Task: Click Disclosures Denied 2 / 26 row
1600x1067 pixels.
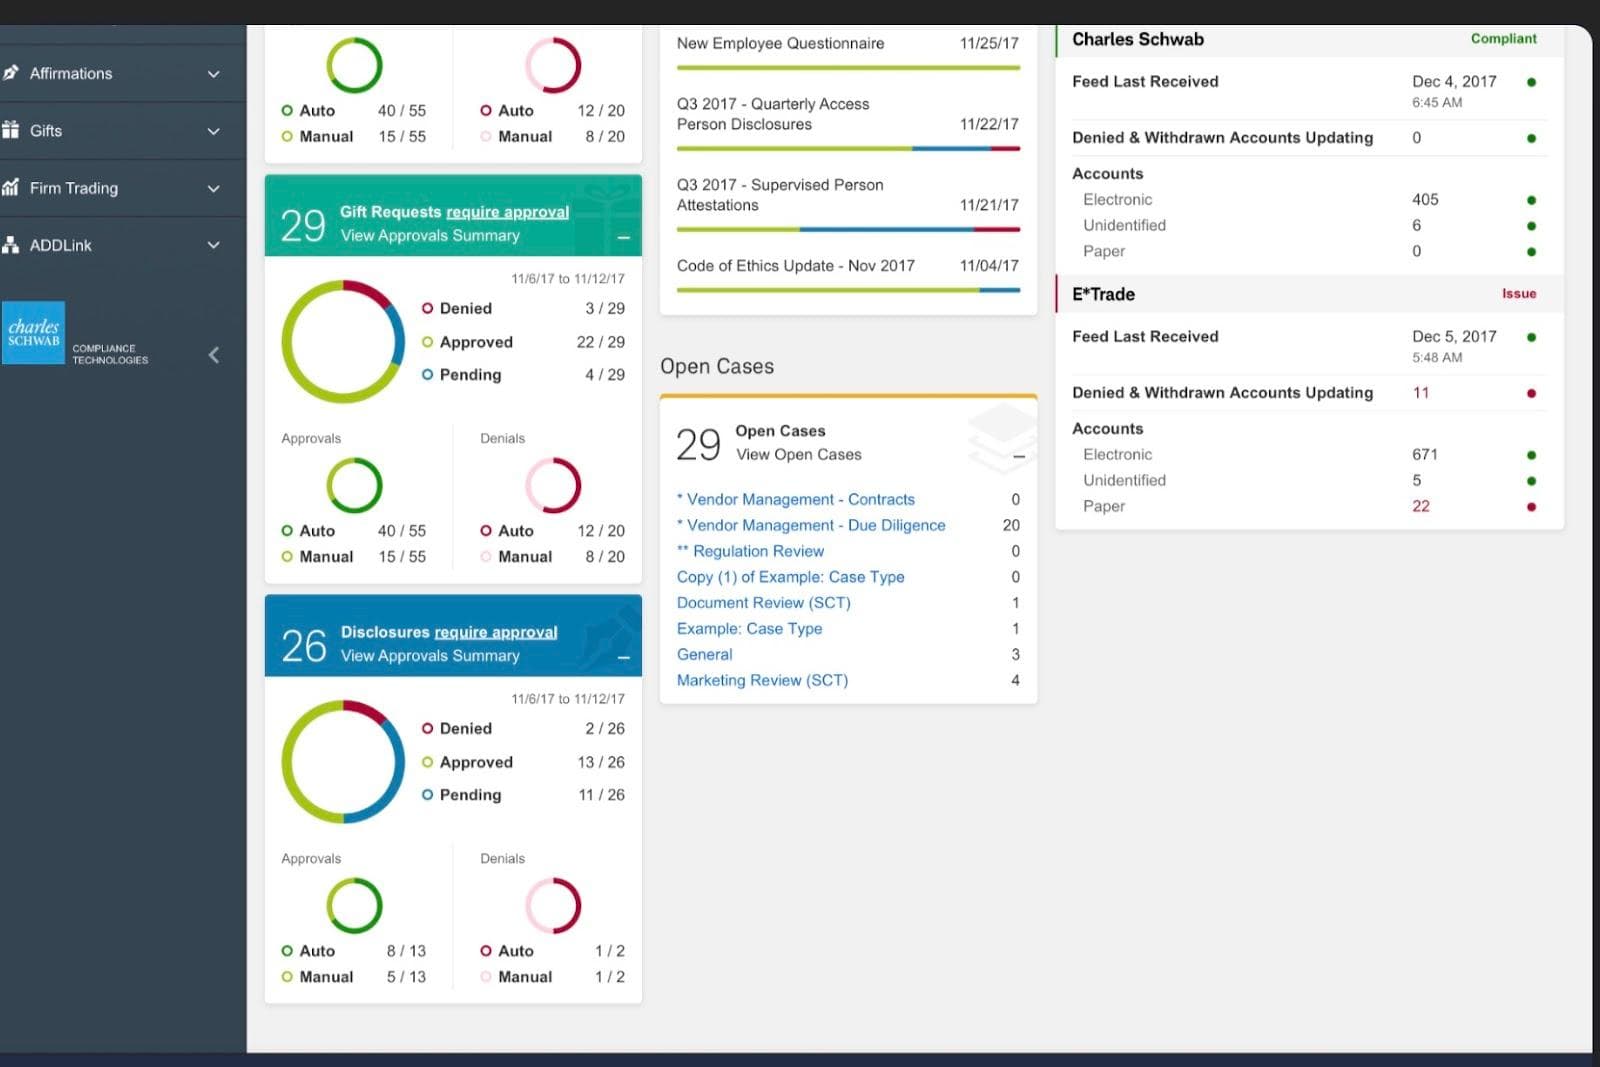Action: [523, 729]
